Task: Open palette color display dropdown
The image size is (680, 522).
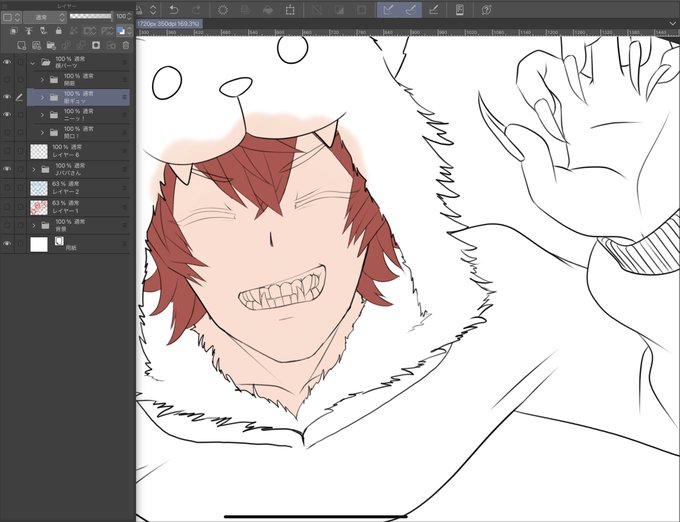Action: pyautogui.click(x=11, y=17)
